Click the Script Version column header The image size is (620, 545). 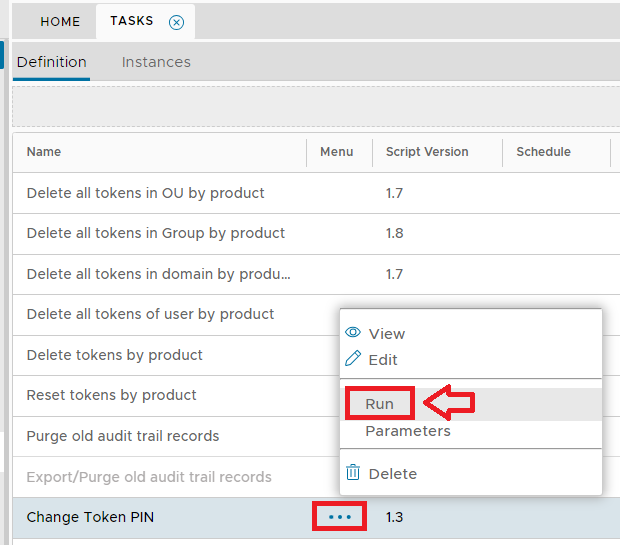coord(427,152)
